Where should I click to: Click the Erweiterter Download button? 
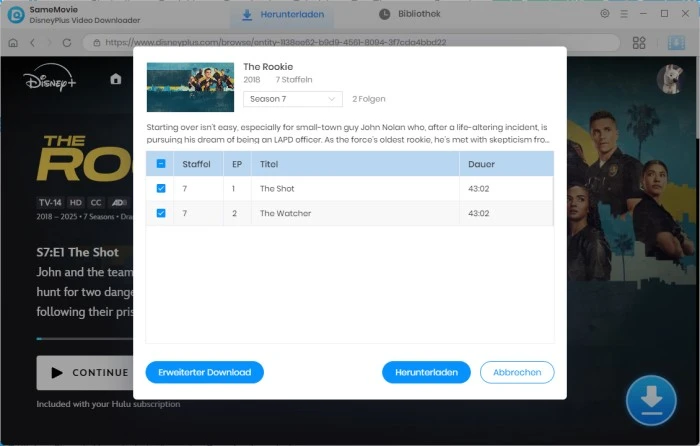[204, 372]
